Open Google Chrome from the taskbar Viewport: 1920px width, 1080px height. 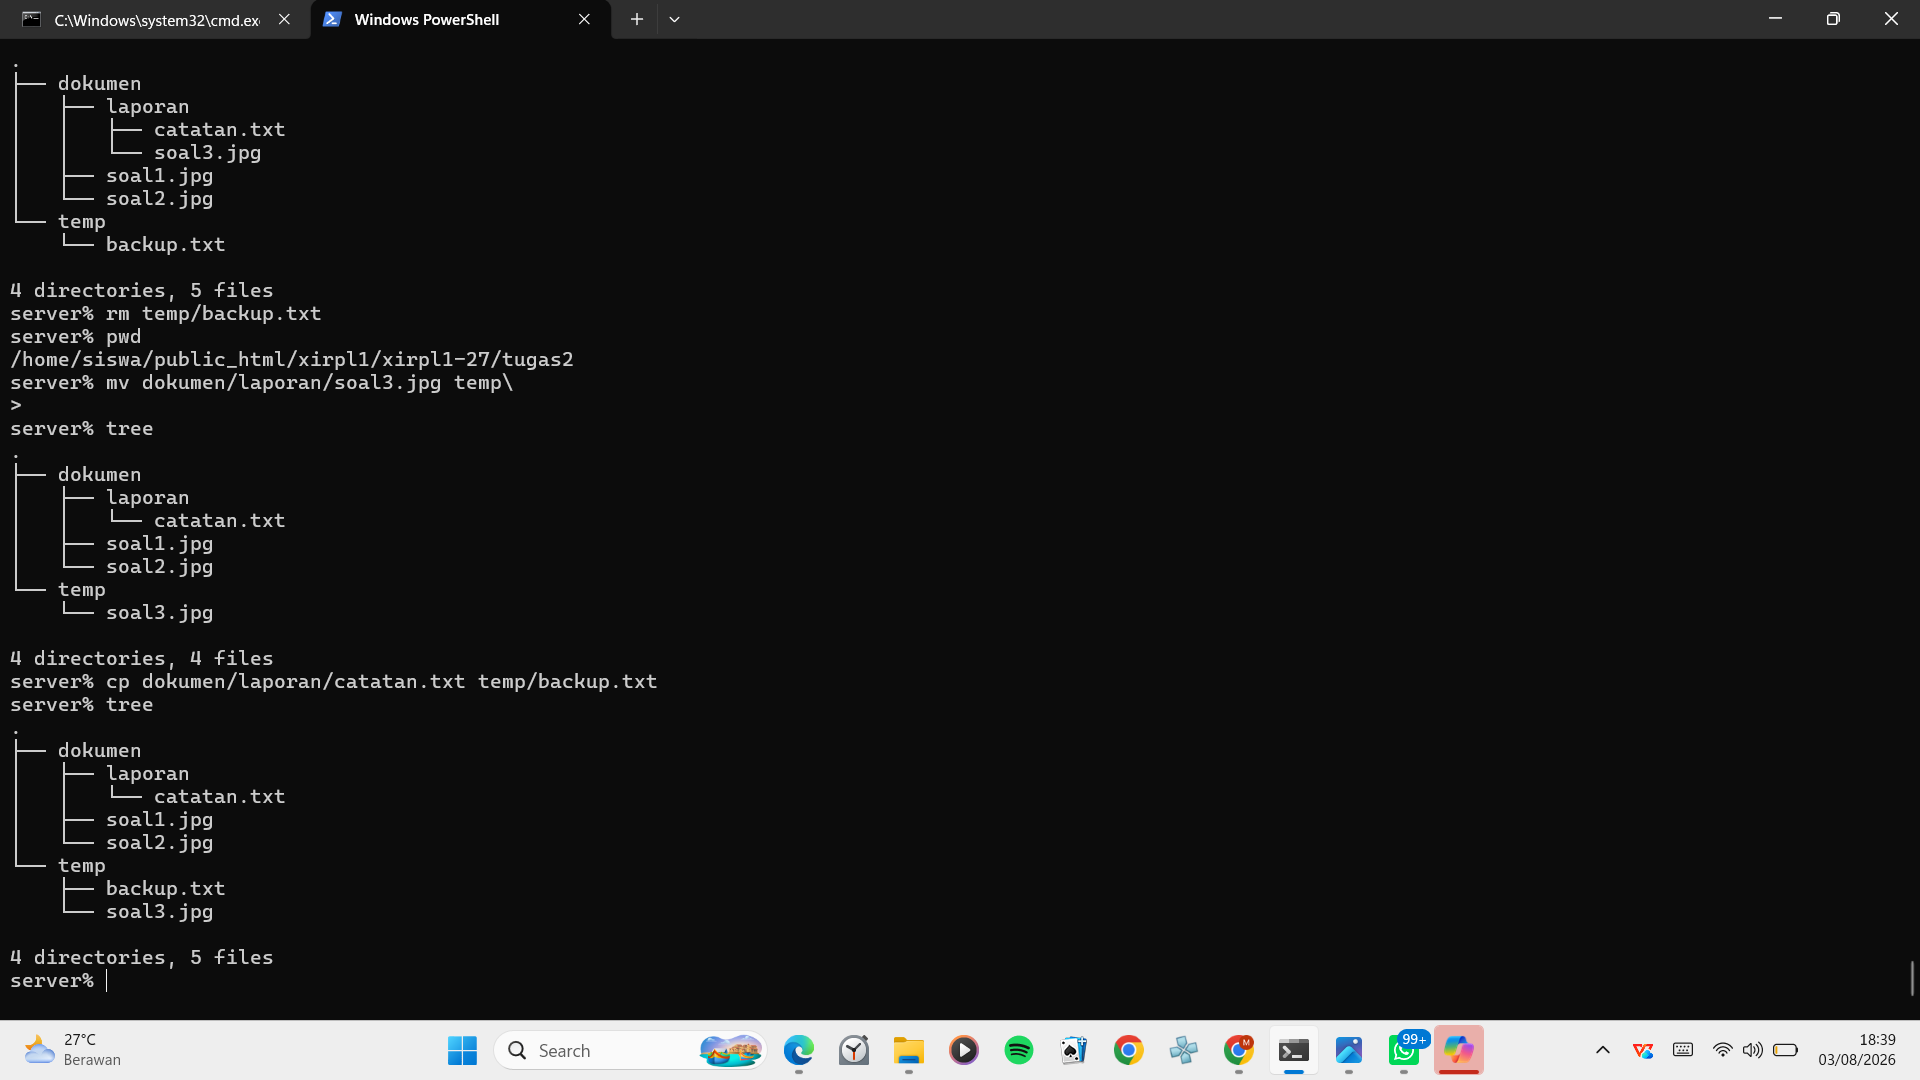tap(1128, 1050)
